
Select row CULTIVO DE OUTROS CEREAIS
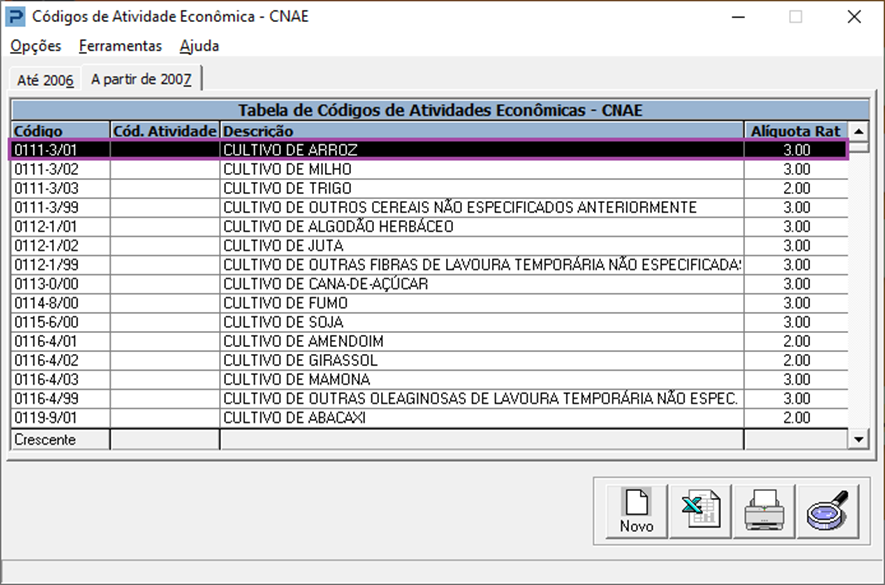[429, 207]
